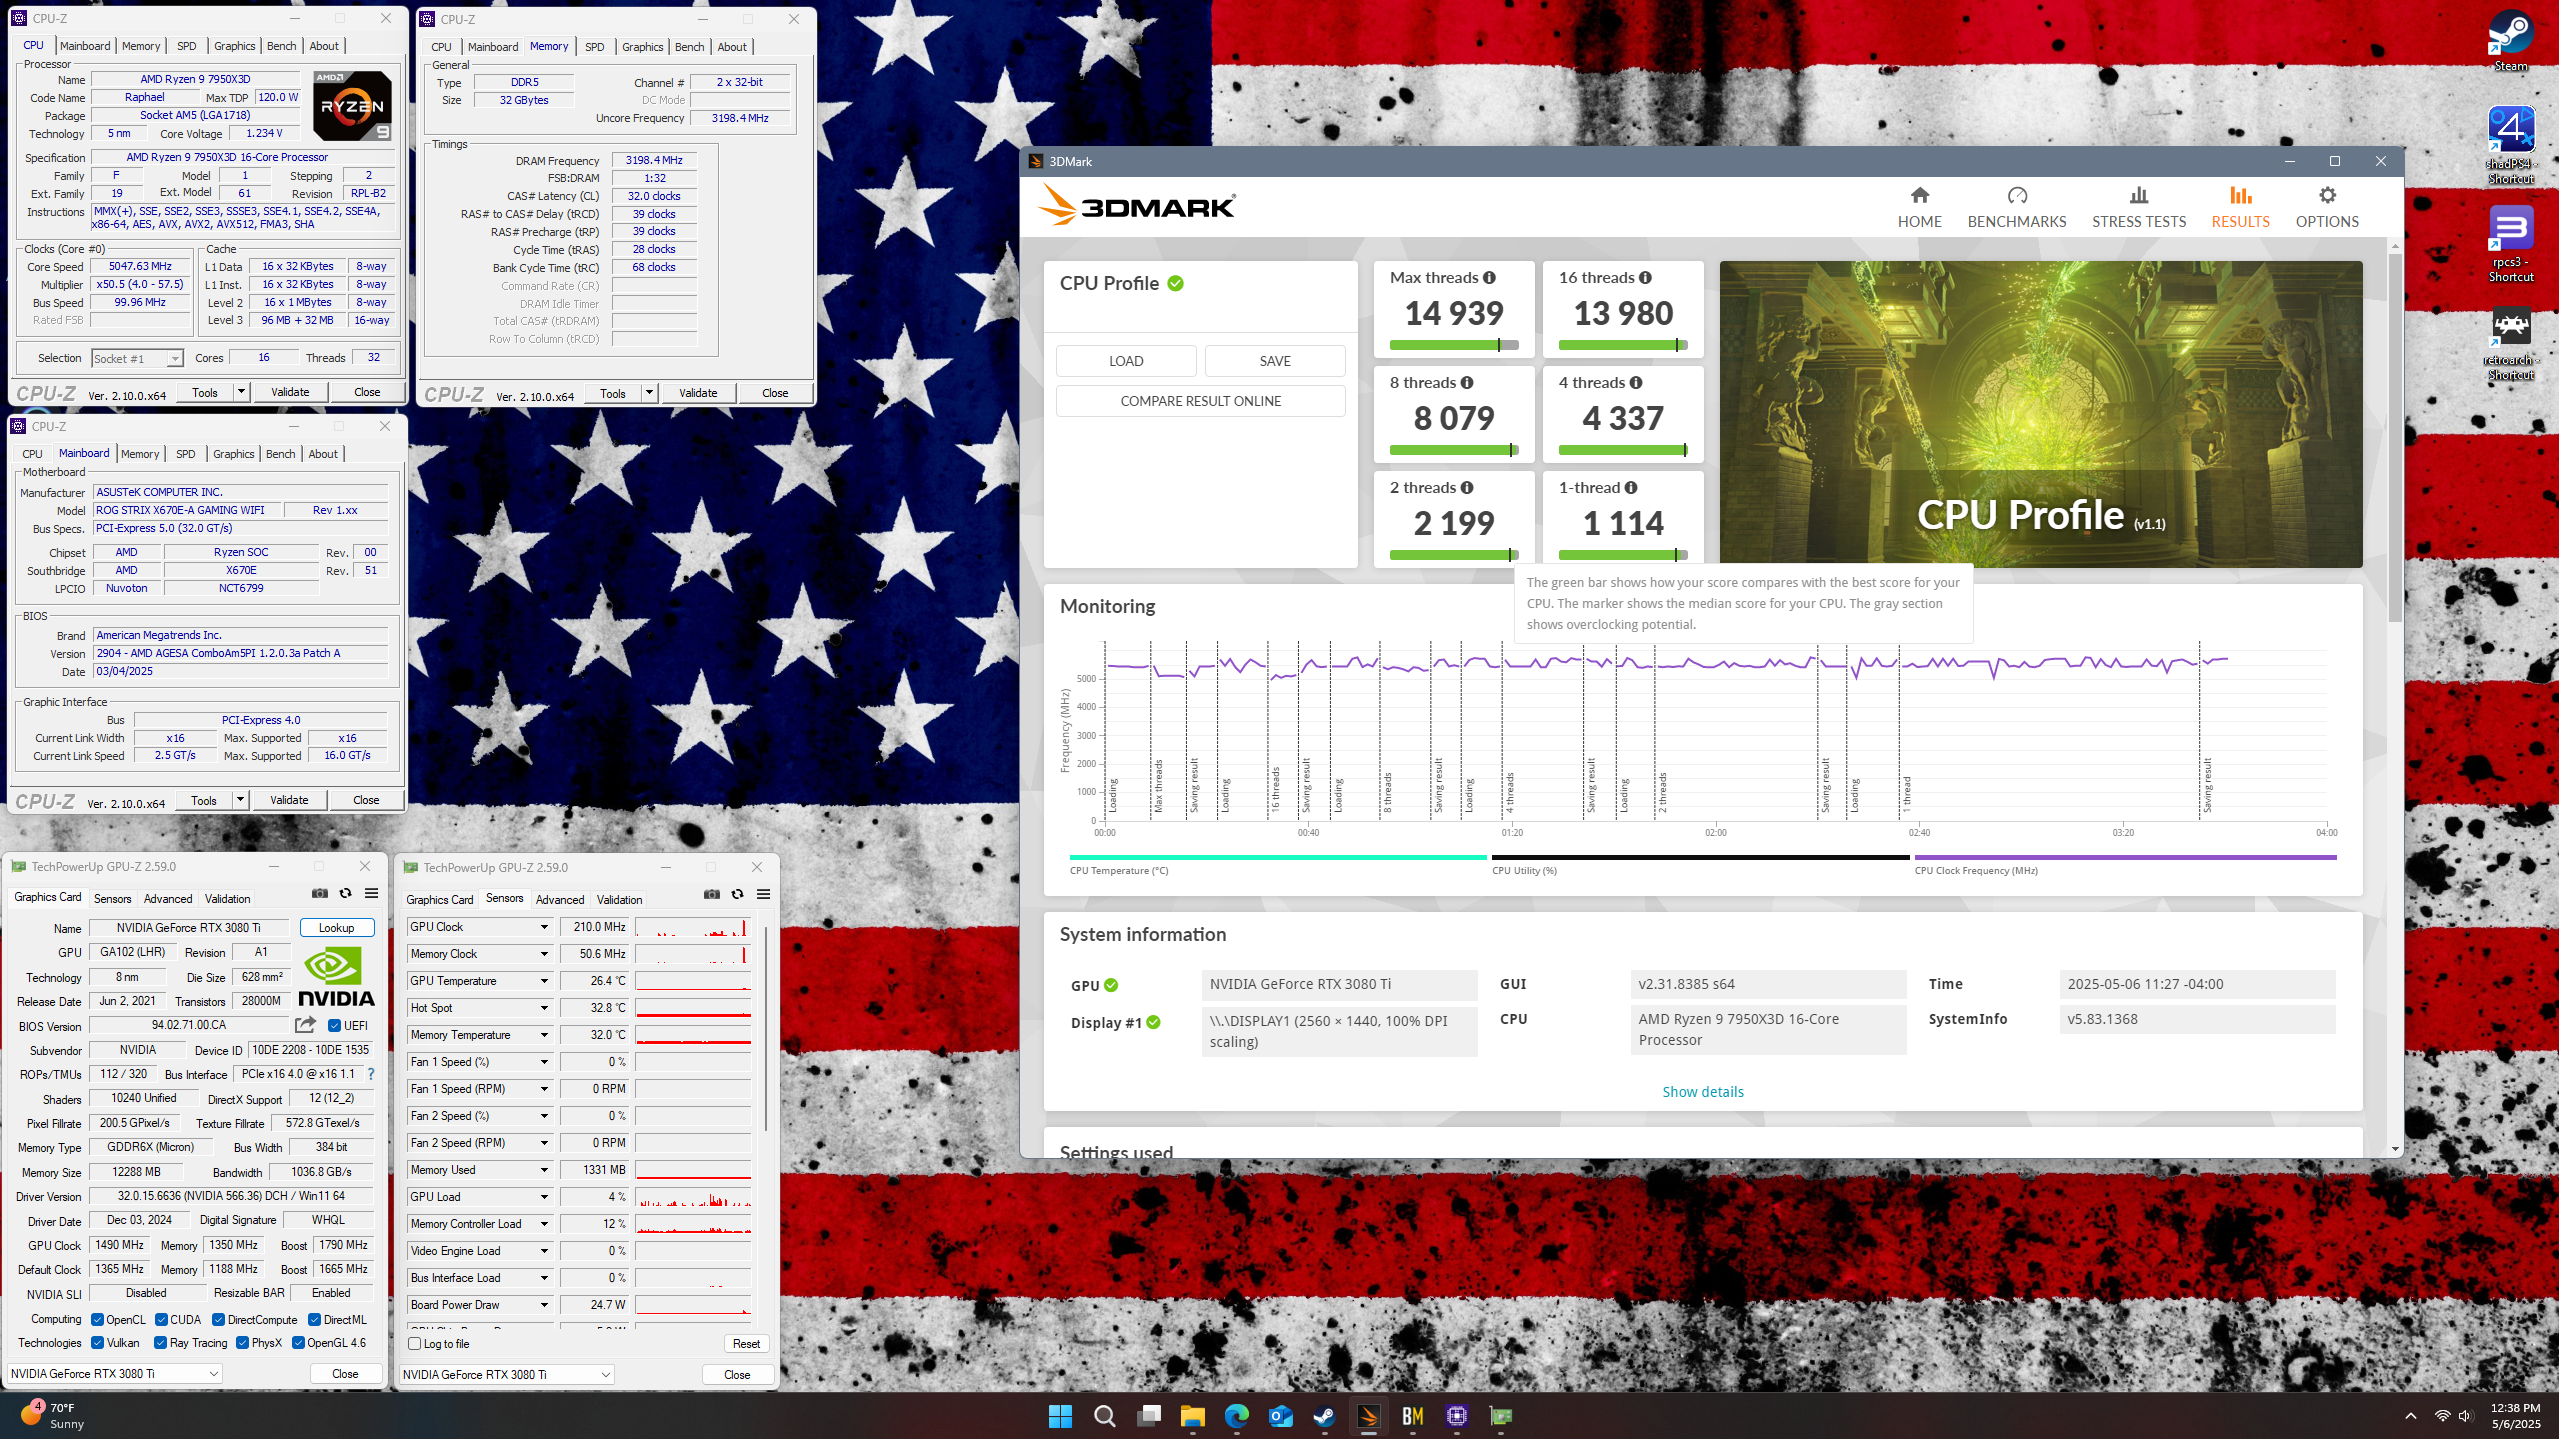
Task: Open the 3DMark BENCHMARKS section
Action: [2016, 207]
